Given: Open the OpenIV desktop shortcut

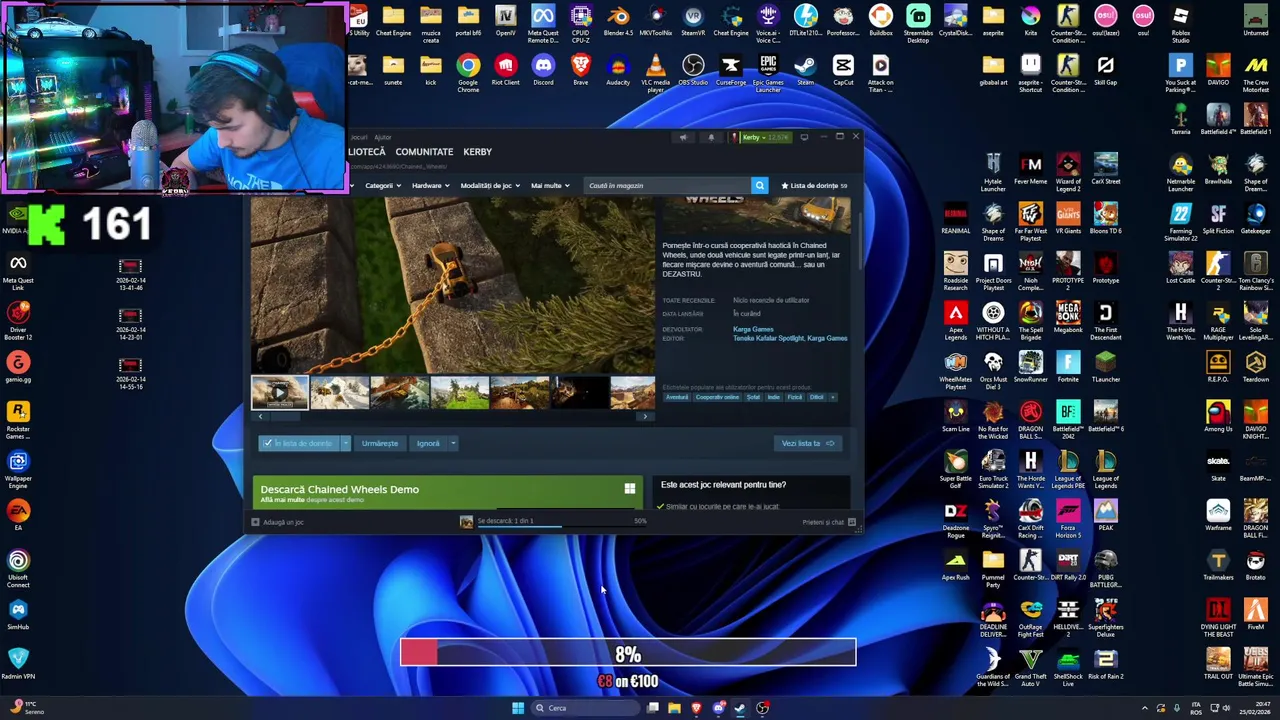Looking at the screenshot, I should click(506, 22).
